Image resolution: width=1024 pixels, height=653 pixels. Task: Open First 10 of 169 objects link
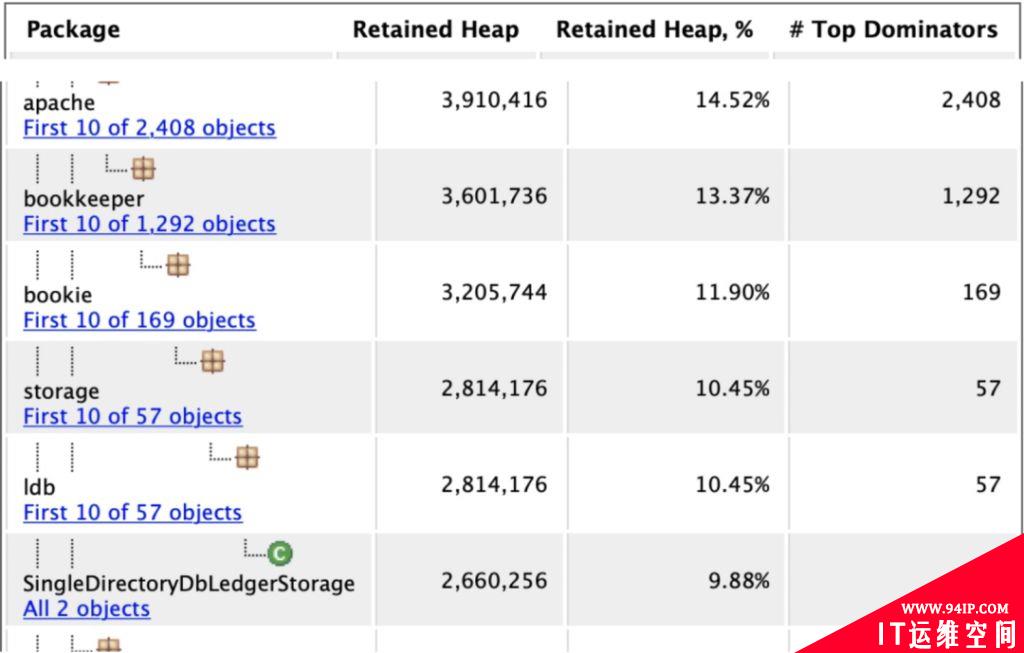139,320
